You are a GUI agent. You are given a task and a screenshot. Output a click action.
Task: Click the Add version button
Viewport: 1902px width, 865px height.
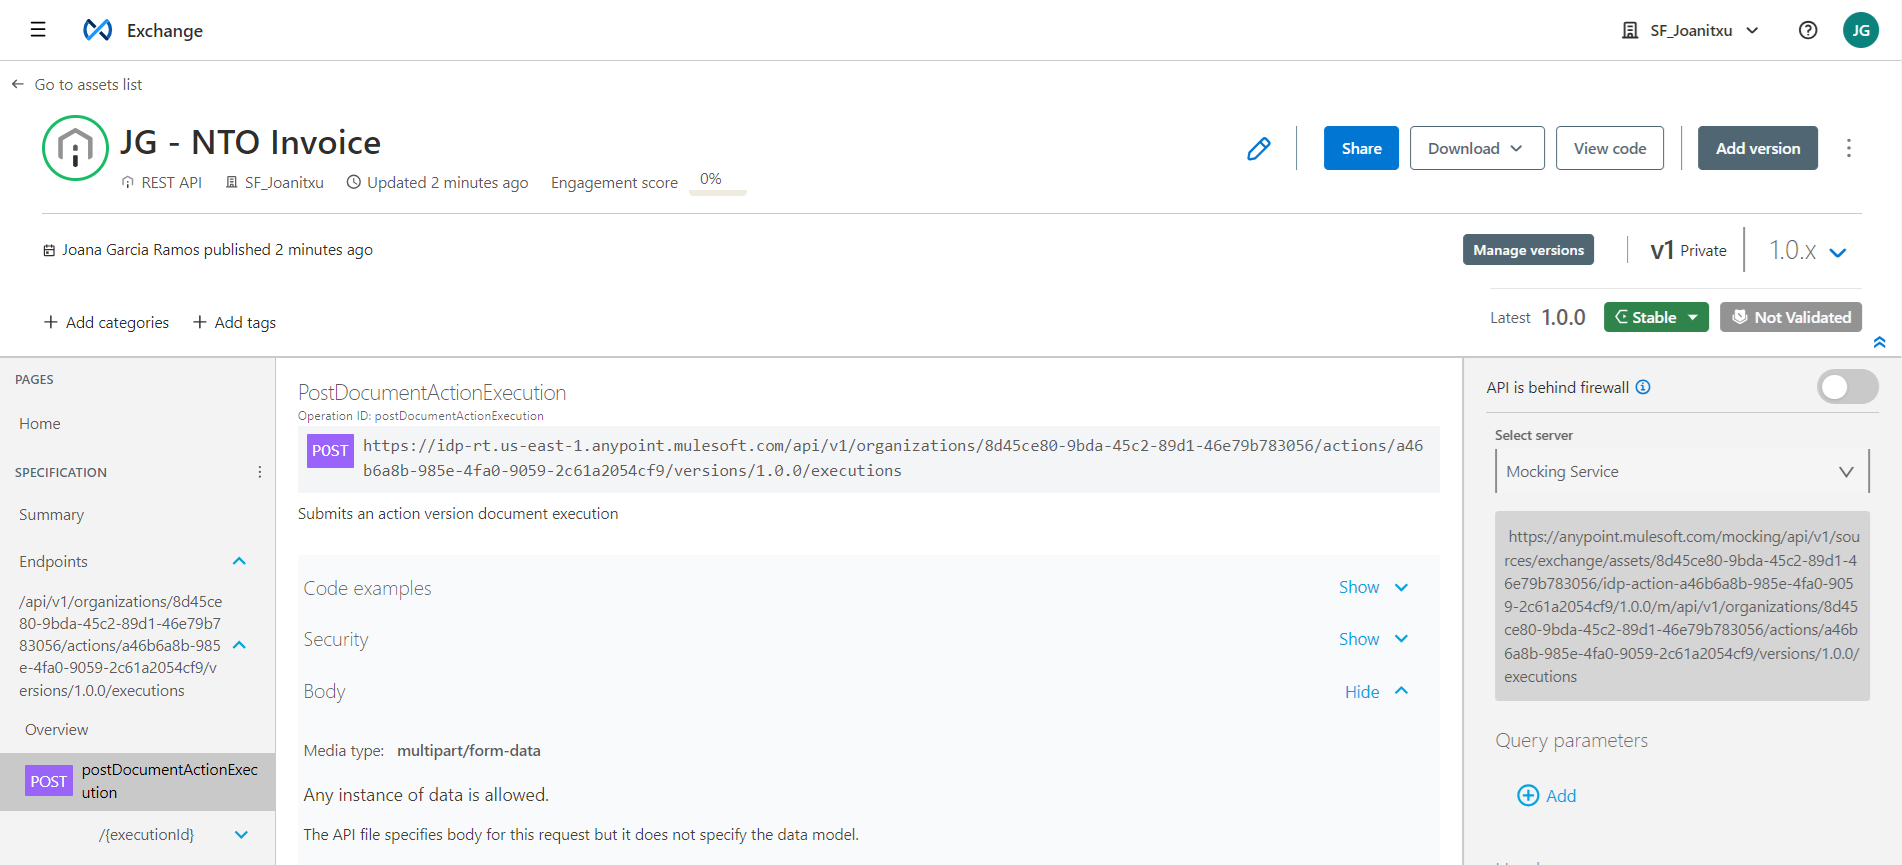pos(1758,148)
